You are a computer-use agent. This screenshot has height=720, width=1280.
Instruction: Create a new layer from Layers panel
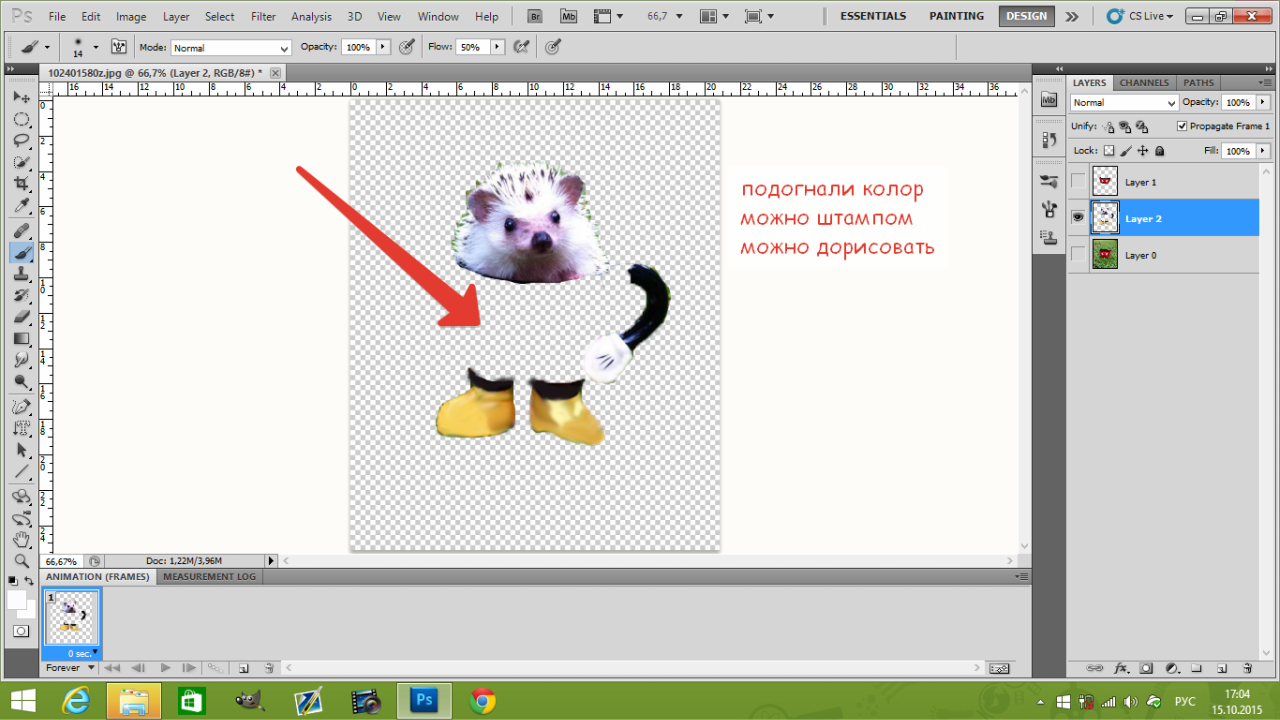[x=1222, y=668]
